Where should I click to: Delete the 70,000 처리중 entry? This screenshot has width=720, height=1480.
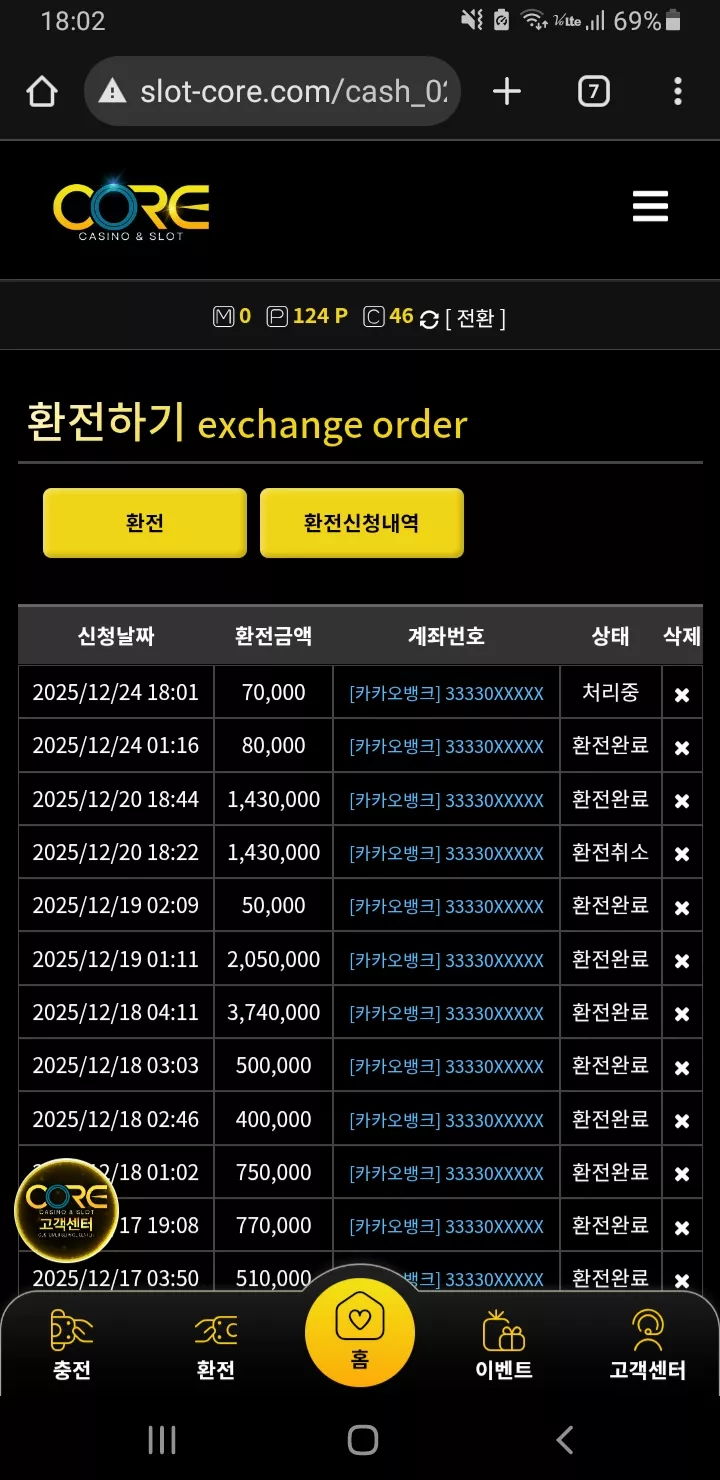[x=682, y=694]
